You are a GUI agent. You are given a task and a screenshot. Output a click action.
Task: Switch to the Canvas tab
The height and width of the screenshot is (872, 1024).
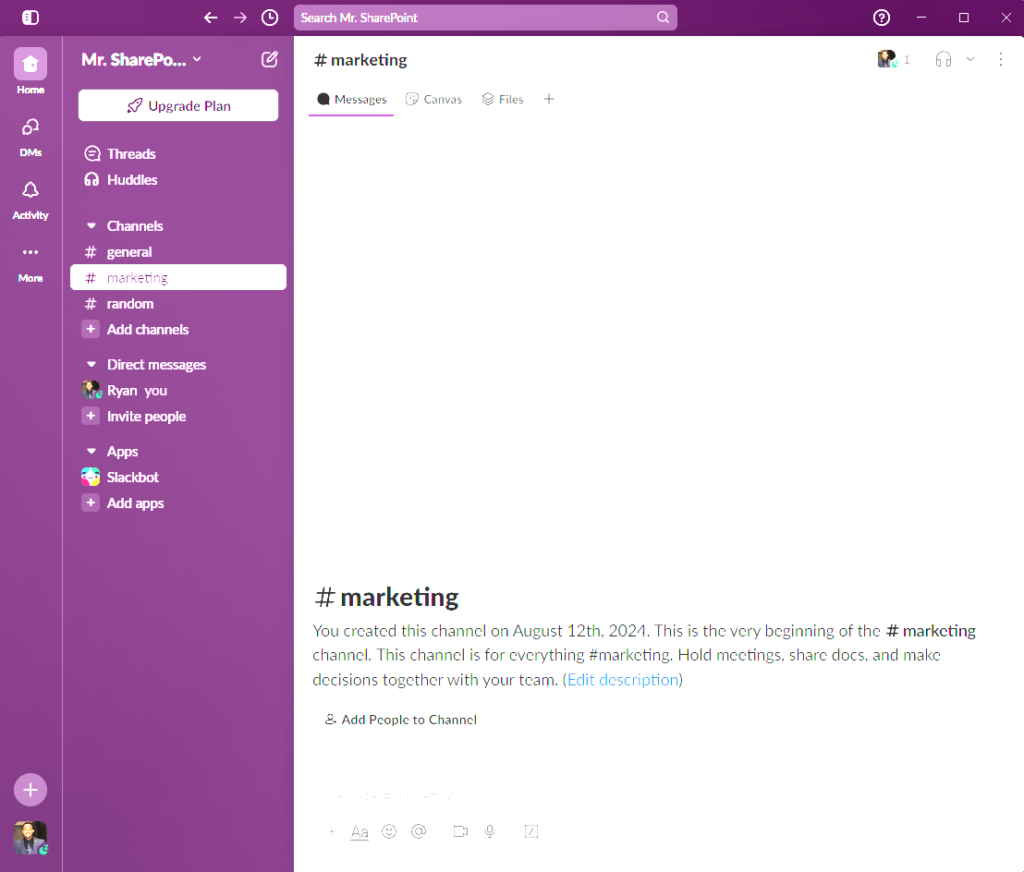click(x=434, y=99)
